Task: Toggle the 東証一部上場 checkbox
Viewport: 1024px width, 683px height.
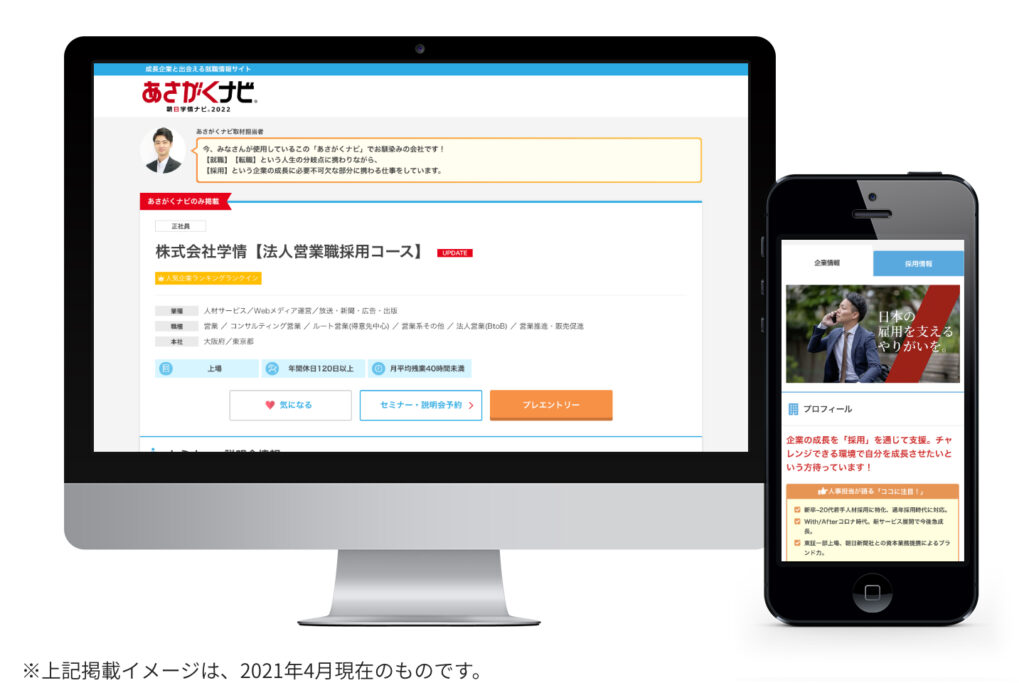Action: [797, 544]
